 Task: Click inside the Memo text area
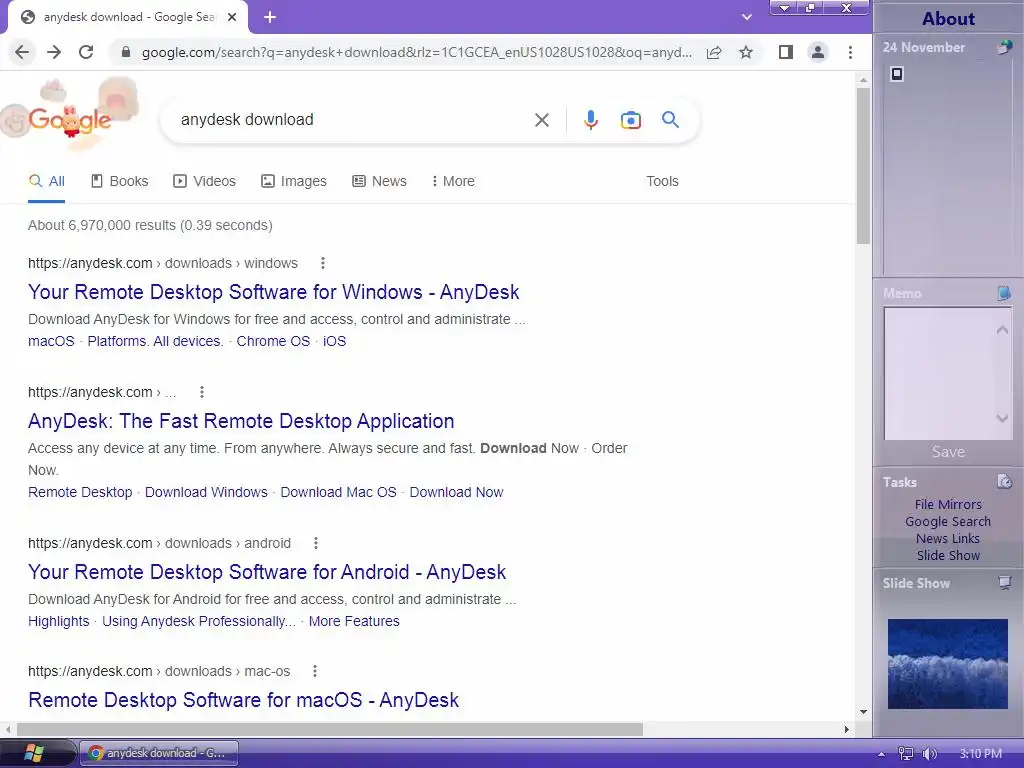[940, 374]
